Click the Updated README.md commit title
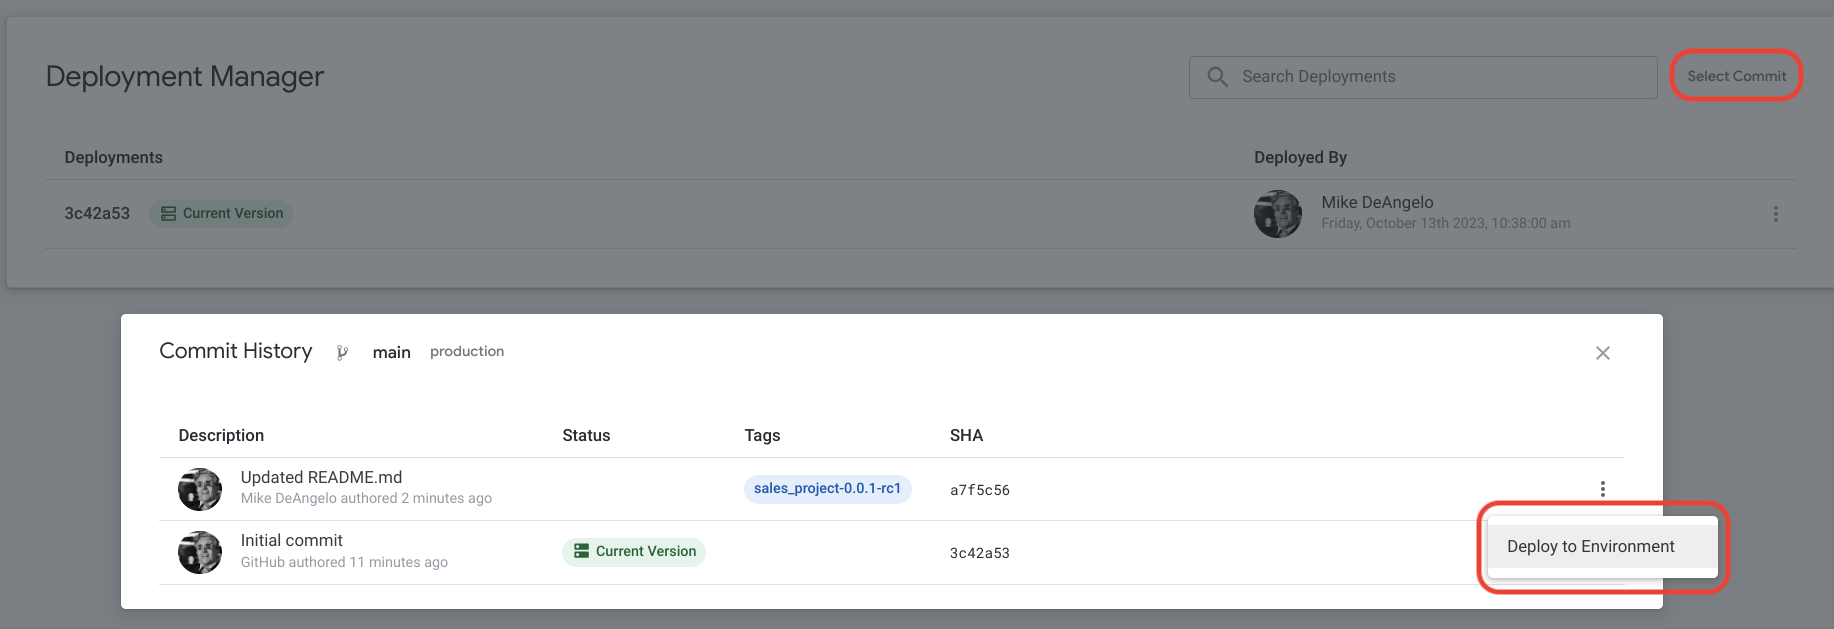Screen dimensions: 1834x629 click(321, 478)
